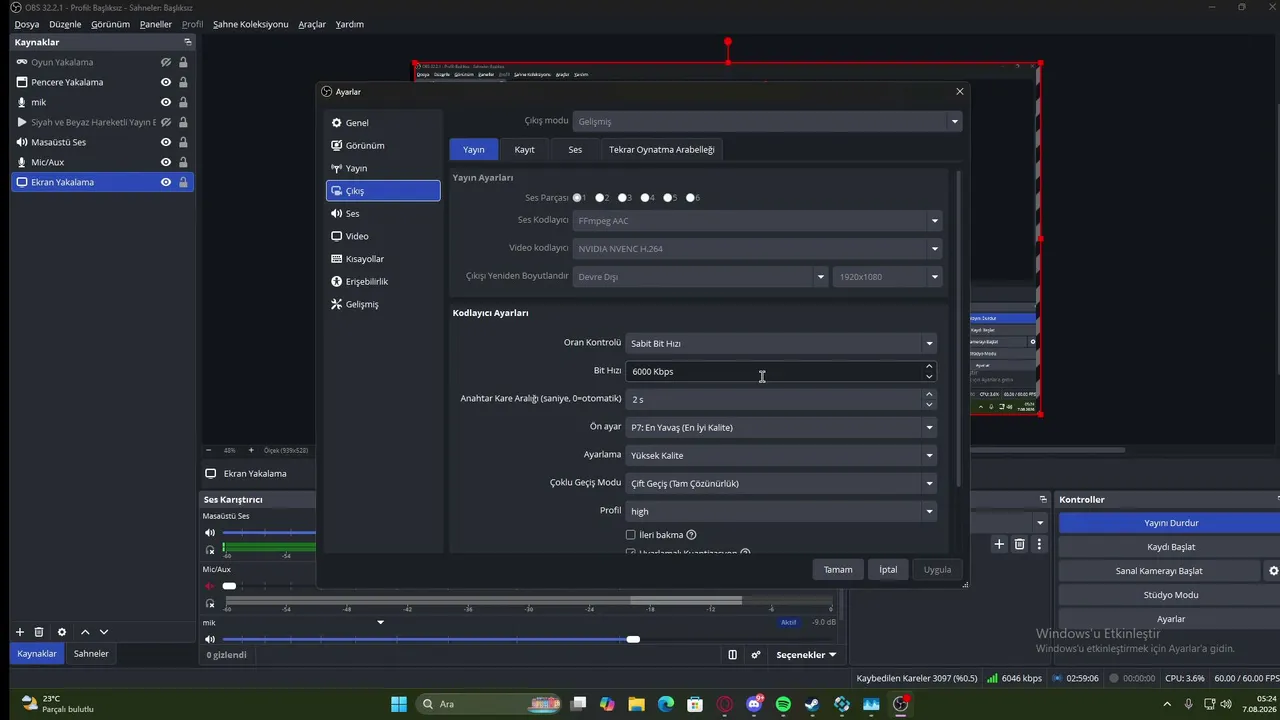Open the Sahne Koleksiyonu menu

tap(251, 24)
